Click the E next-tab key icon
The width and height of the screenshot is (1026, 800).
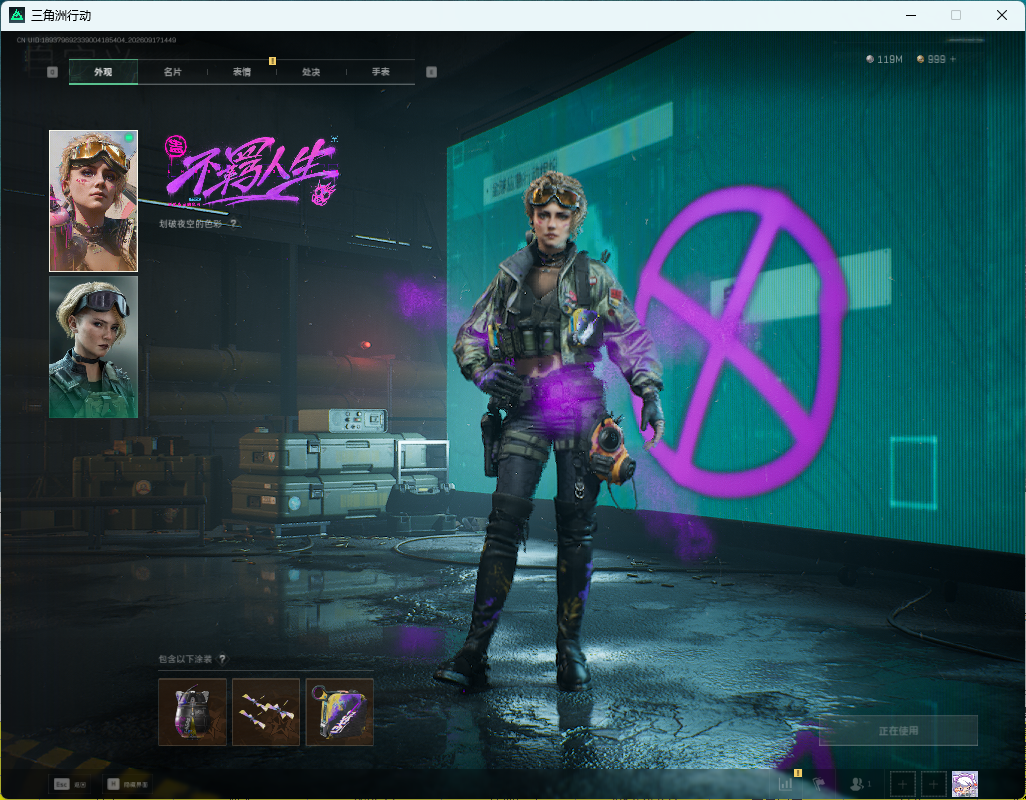pyautogui.click(x=431, y=72)
